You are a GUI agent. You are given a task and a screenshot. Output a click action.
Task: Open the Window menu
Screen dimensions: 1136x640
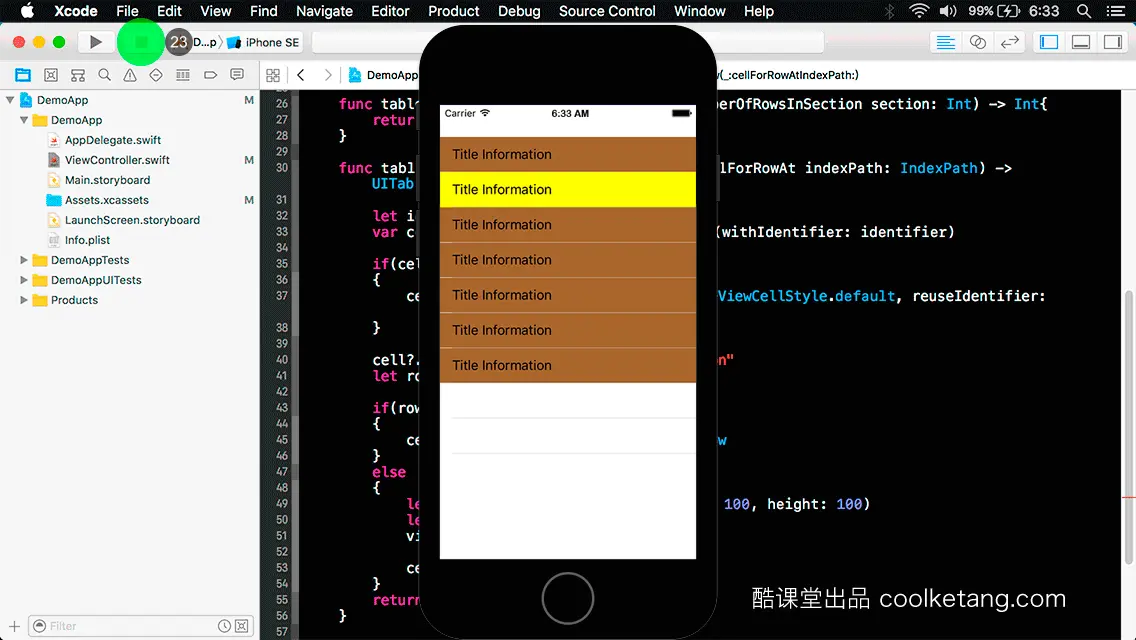699,11
